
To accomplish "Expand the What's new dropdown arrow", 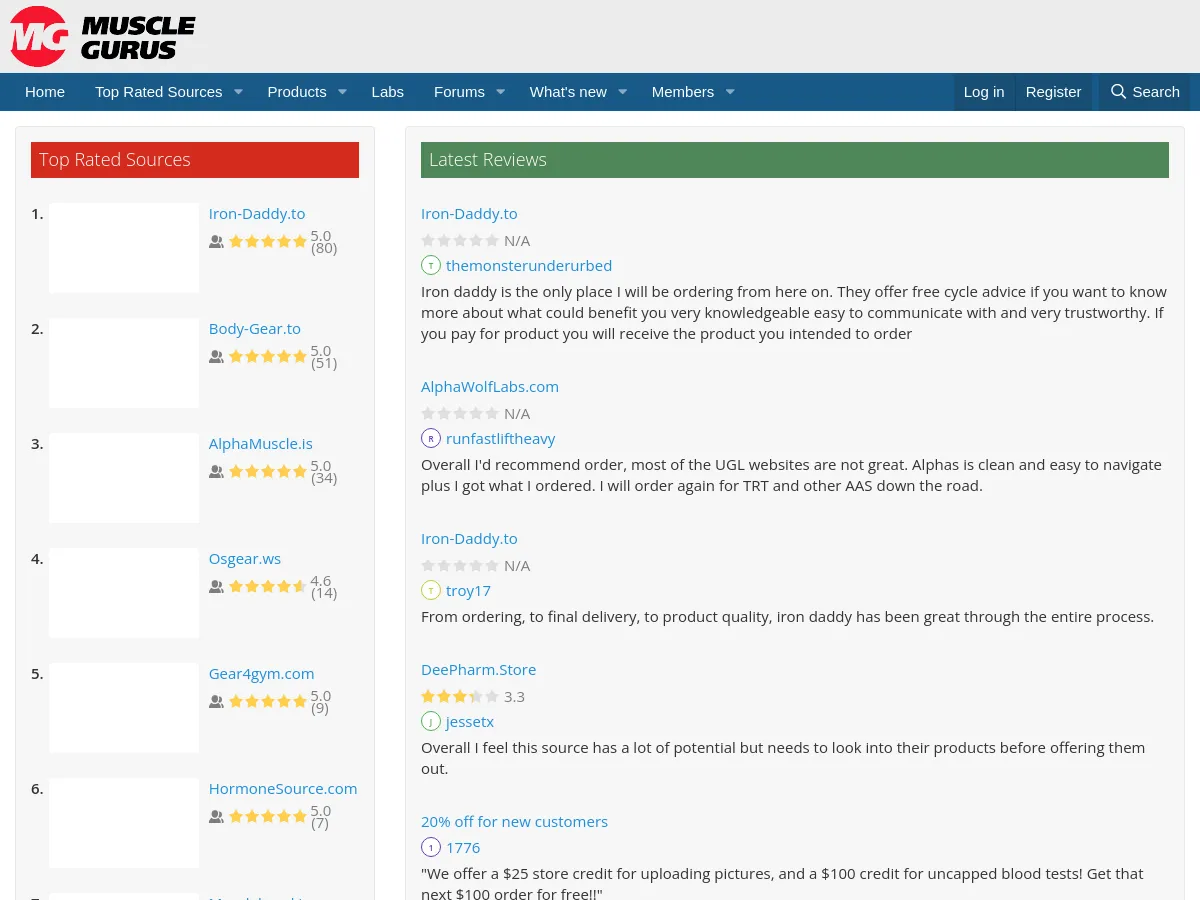I will pyautogui.click(x=622, y=92).
